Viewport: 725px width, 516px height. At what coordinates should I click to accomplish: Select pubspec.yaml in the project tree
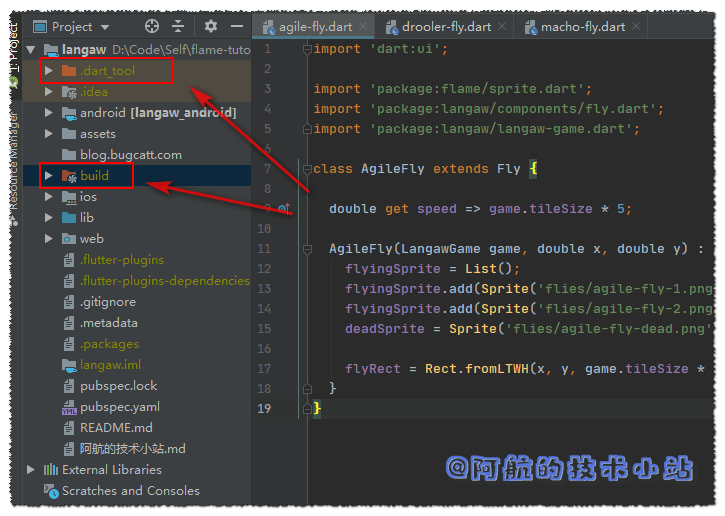coord(119,407)
